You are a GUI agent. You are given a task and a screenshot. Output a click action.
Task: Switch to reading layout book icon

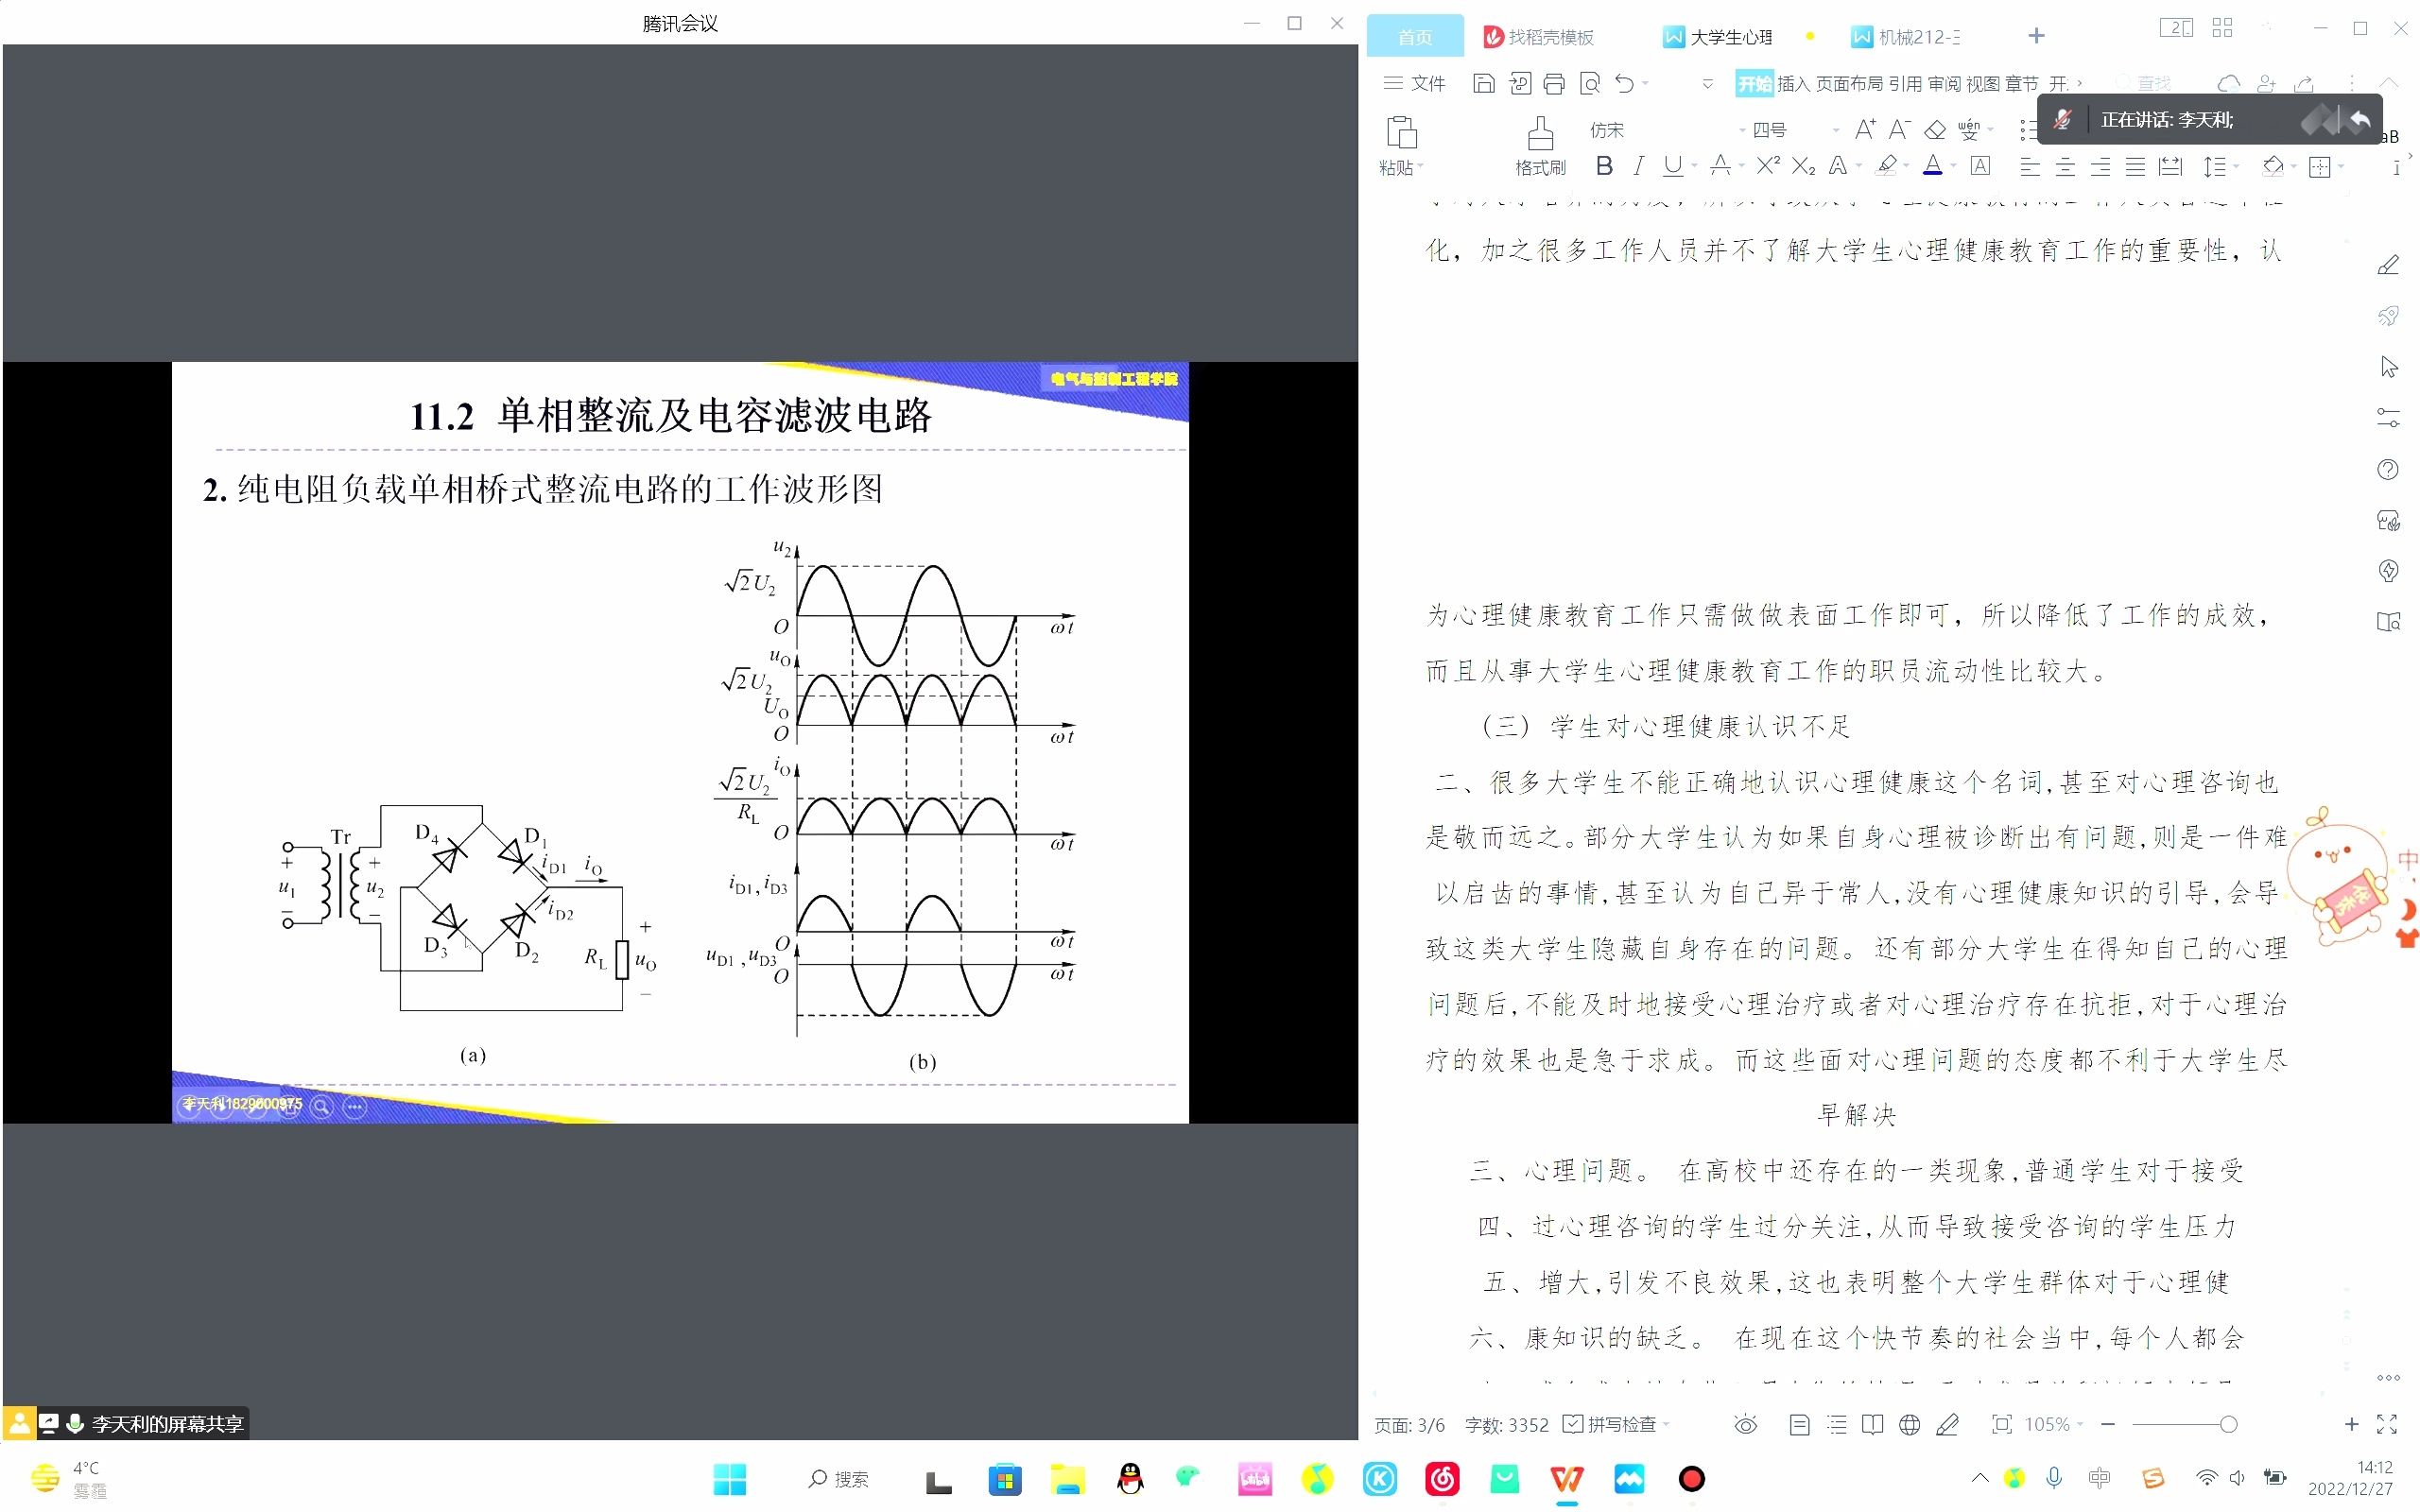tap(1872, 1425)
